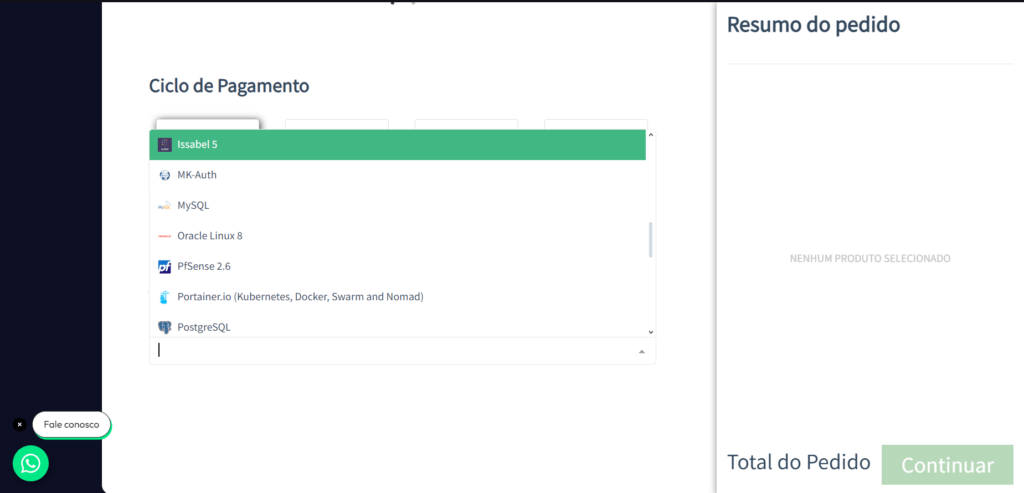1024x493 pixels.
Task: Click the Oracle Linux 8 logo icon
Action: tap(165, 236)
